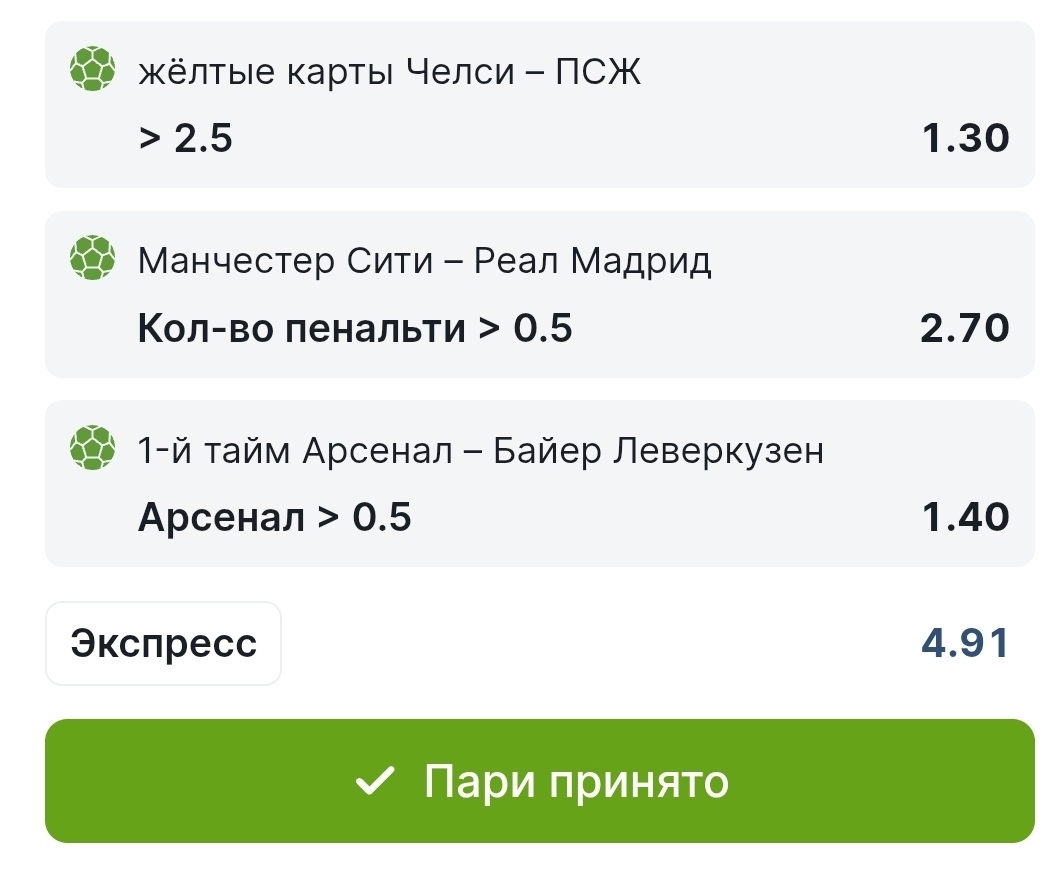Select the Арсенал > 0.5 outcome

[275, 518]
